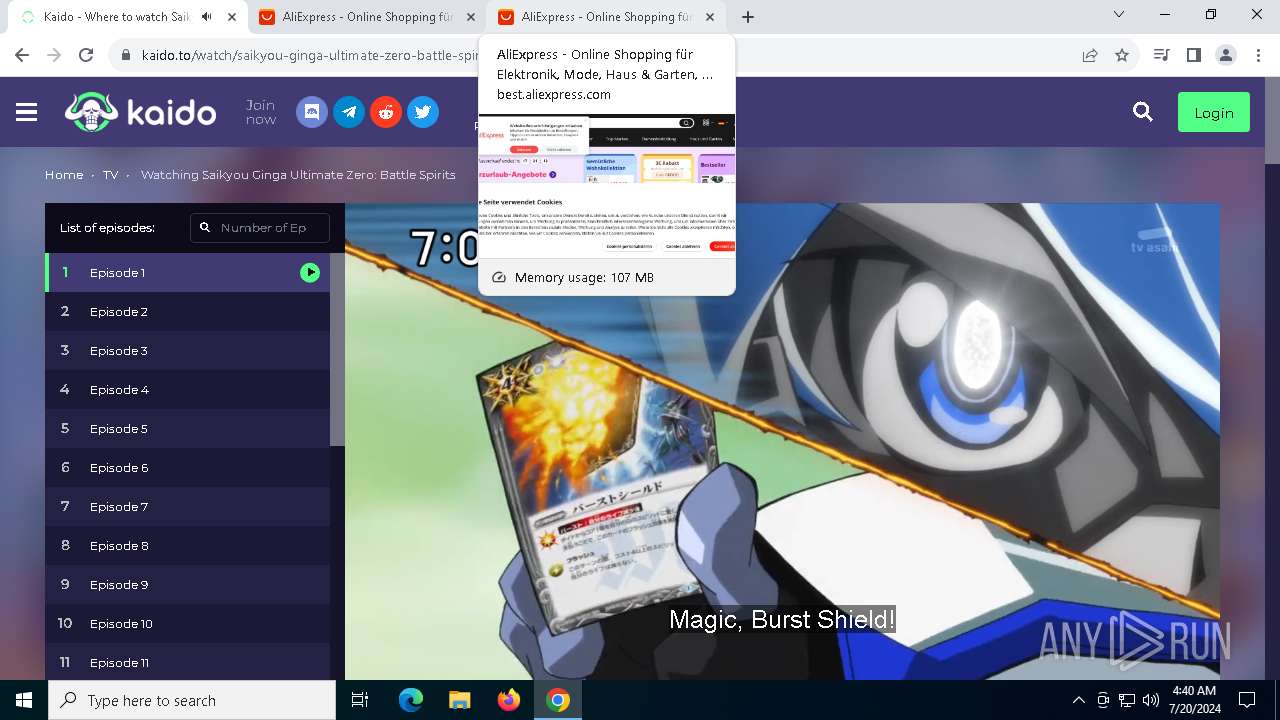Go forward in the browser
The image size is (1280, 720).
pyautogui.click(x=54, y=55)
